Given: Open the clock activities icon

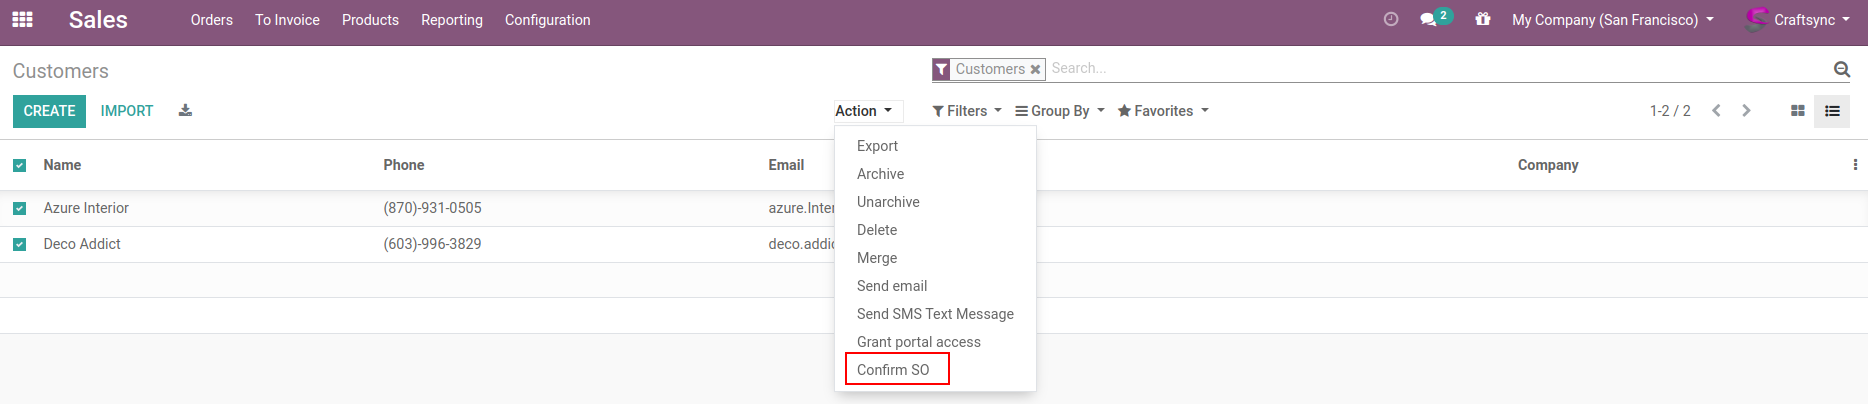Looking at the screenshot, I should pyautogui.click(x=1390, y=20).
